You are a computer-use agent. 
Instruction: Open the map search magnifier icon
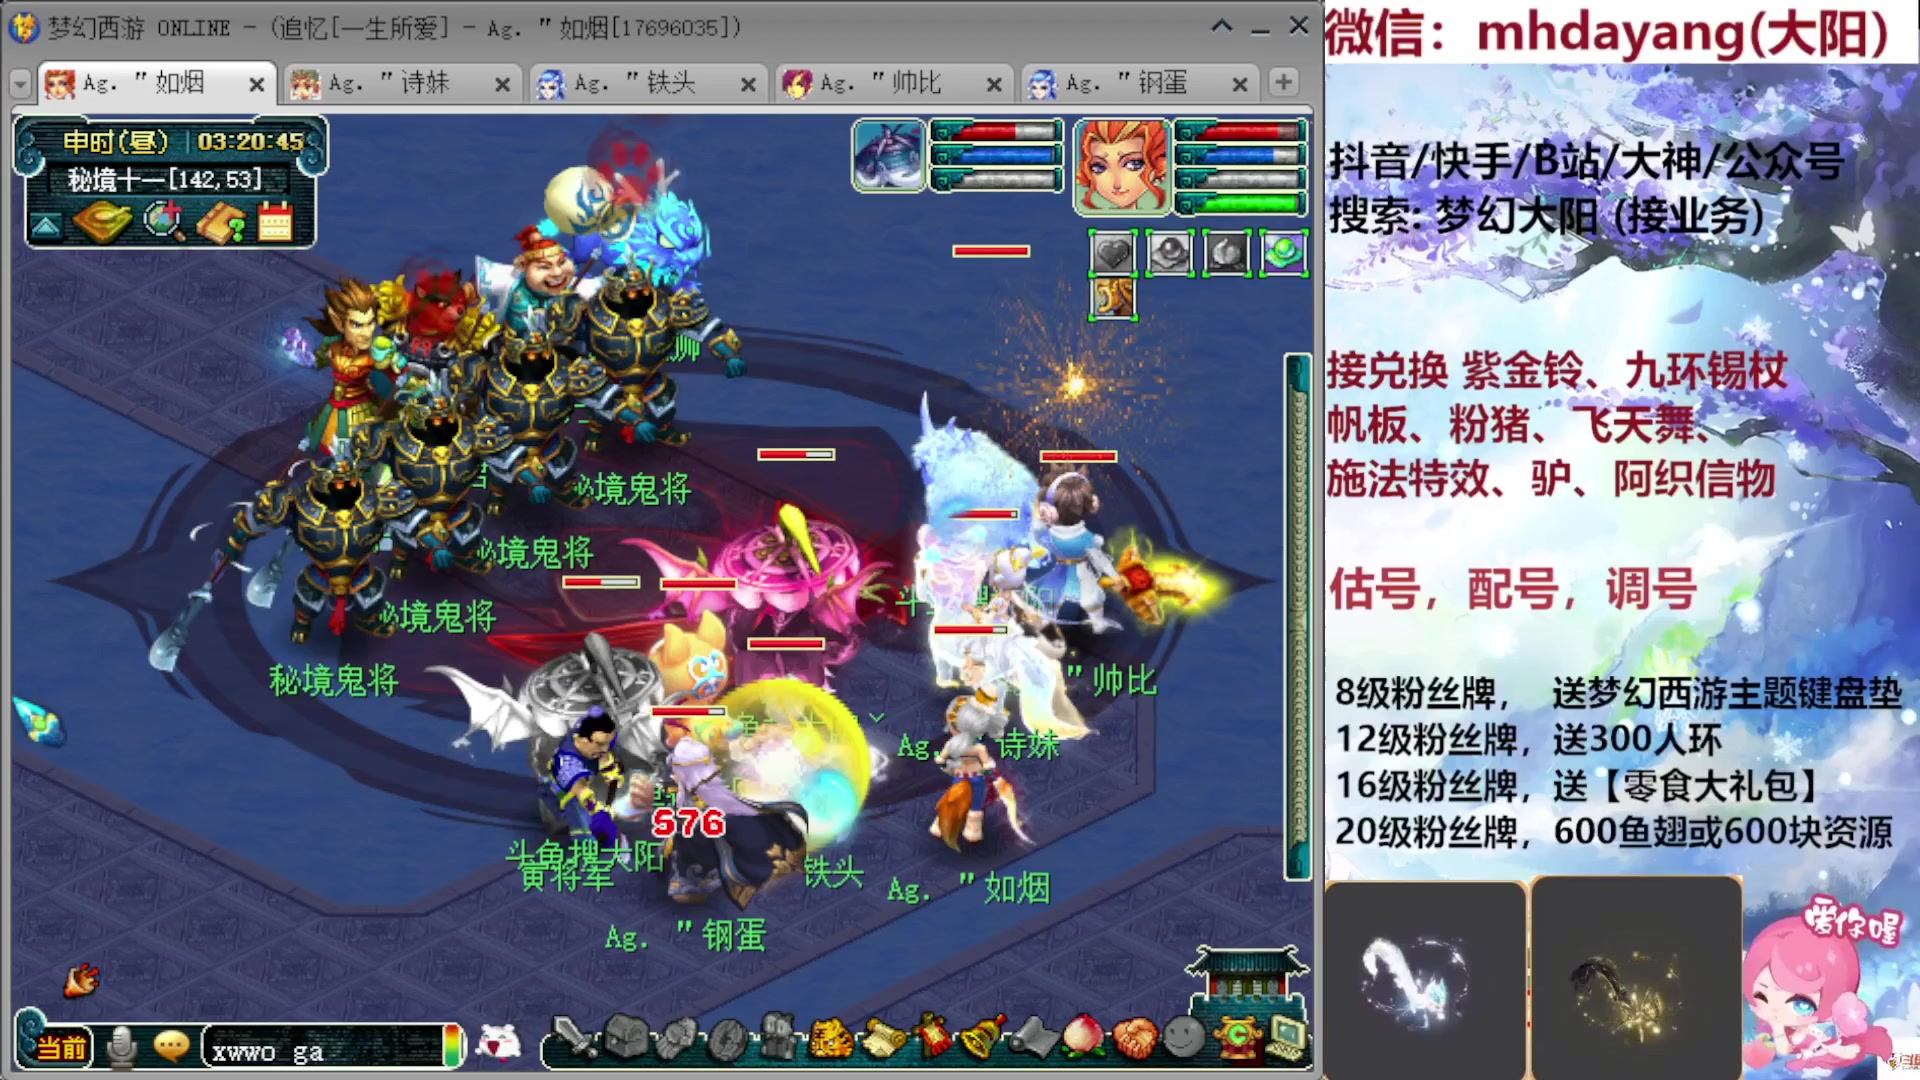pos(164,222)
